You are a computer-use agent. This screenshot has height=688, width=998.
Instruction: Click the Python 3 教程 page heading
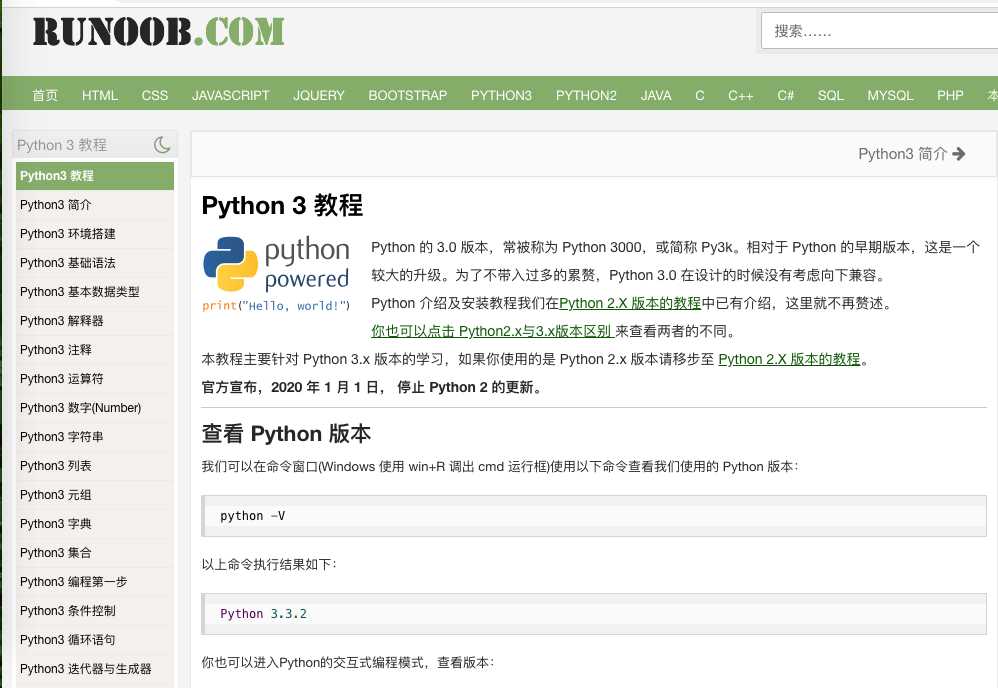pyautogui.click(x=282, y=206)
